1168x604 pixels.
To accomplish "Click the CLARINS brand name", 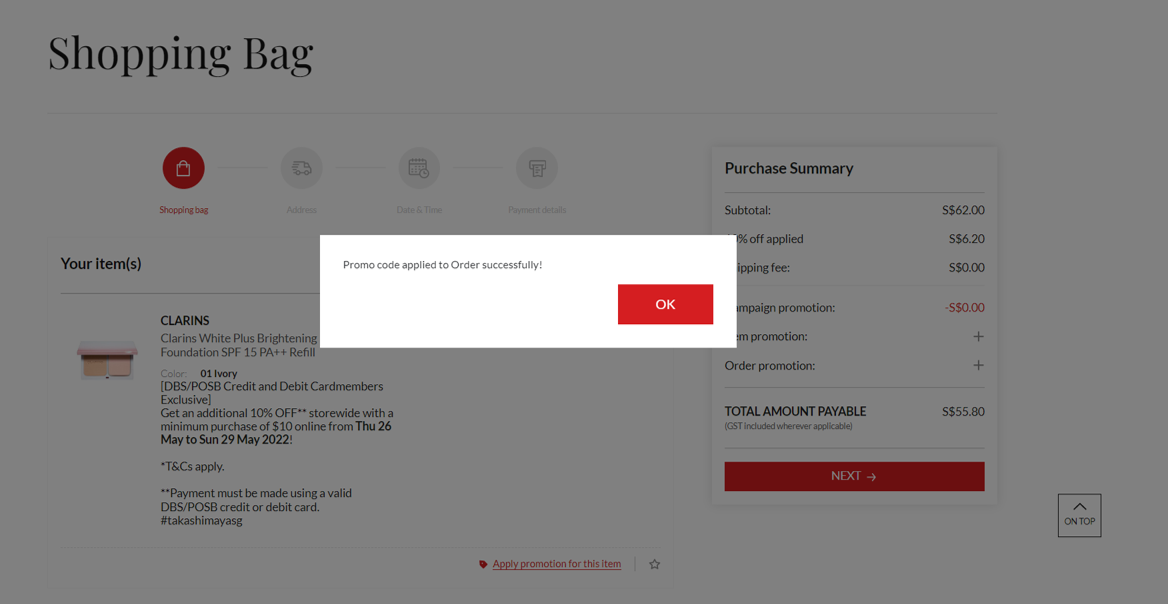I will [185, 321].
